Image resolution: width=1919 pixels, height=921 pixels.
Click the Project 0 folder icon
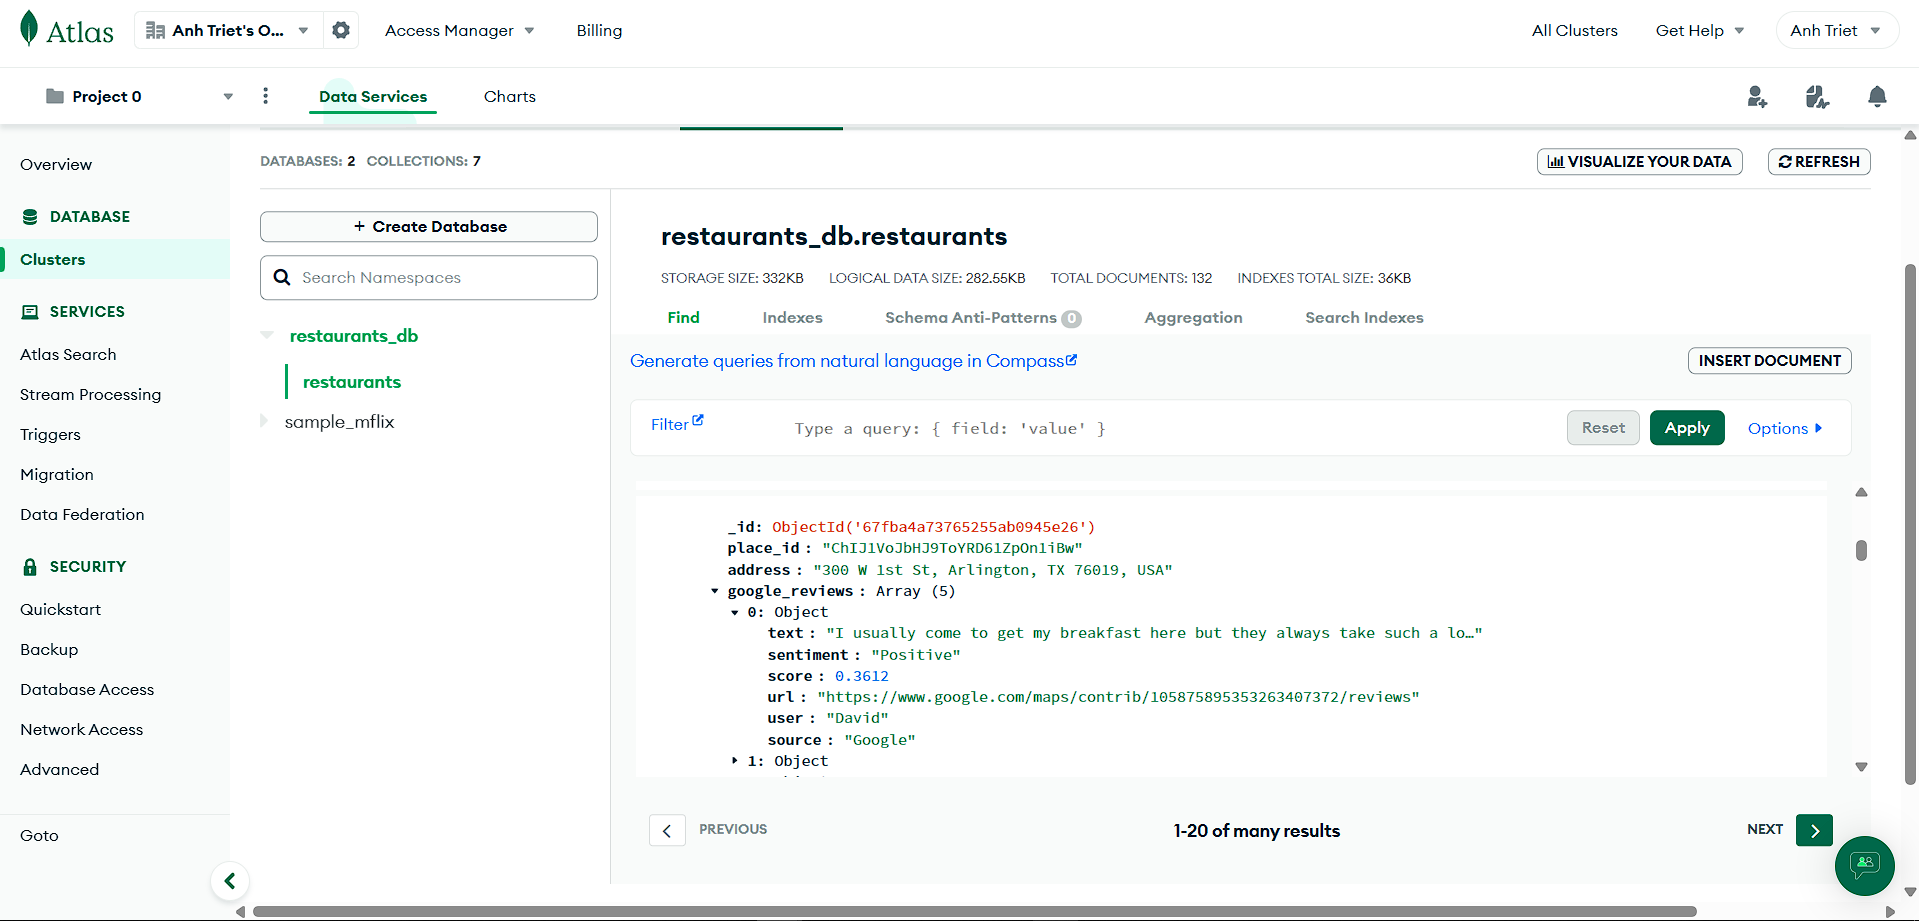pyautogui.click(x=55, y=96)
